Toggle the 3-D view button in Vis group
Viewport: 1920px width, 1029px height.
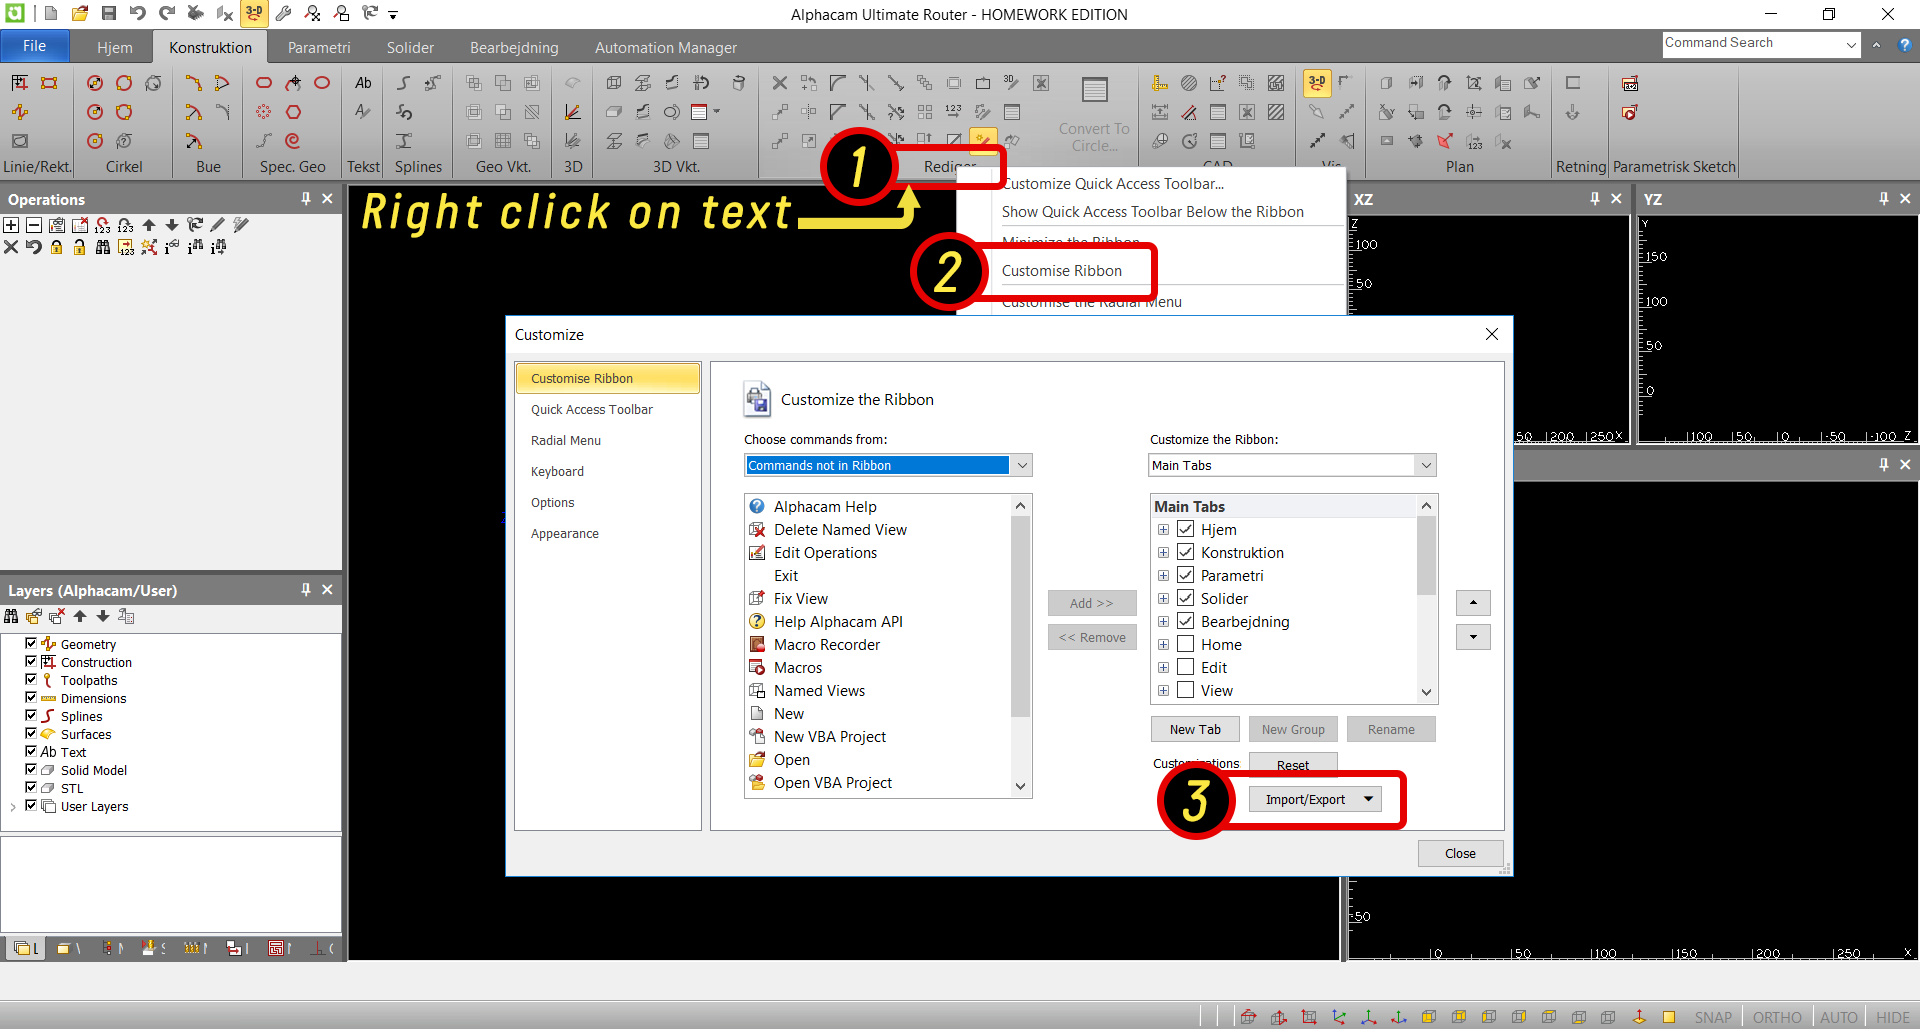(x=1317, y=83)
